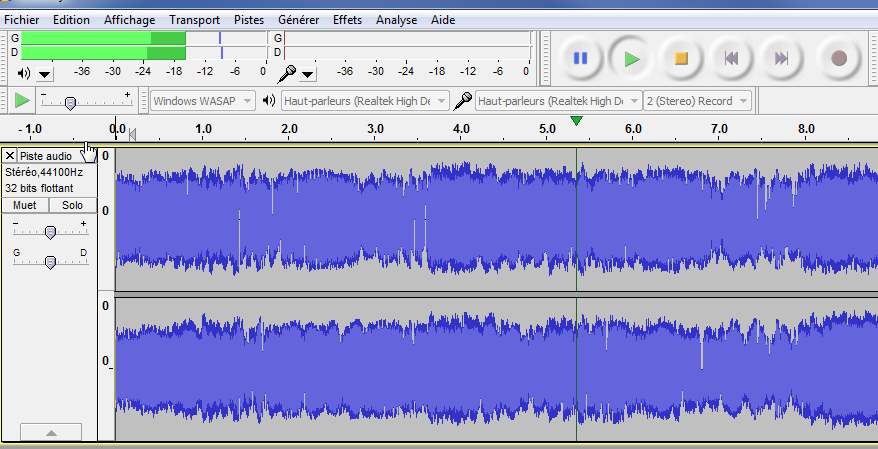The width and height of the screenshot is (878, 449).
Task: Open the Affichage menu
Action: pos(129,20)
